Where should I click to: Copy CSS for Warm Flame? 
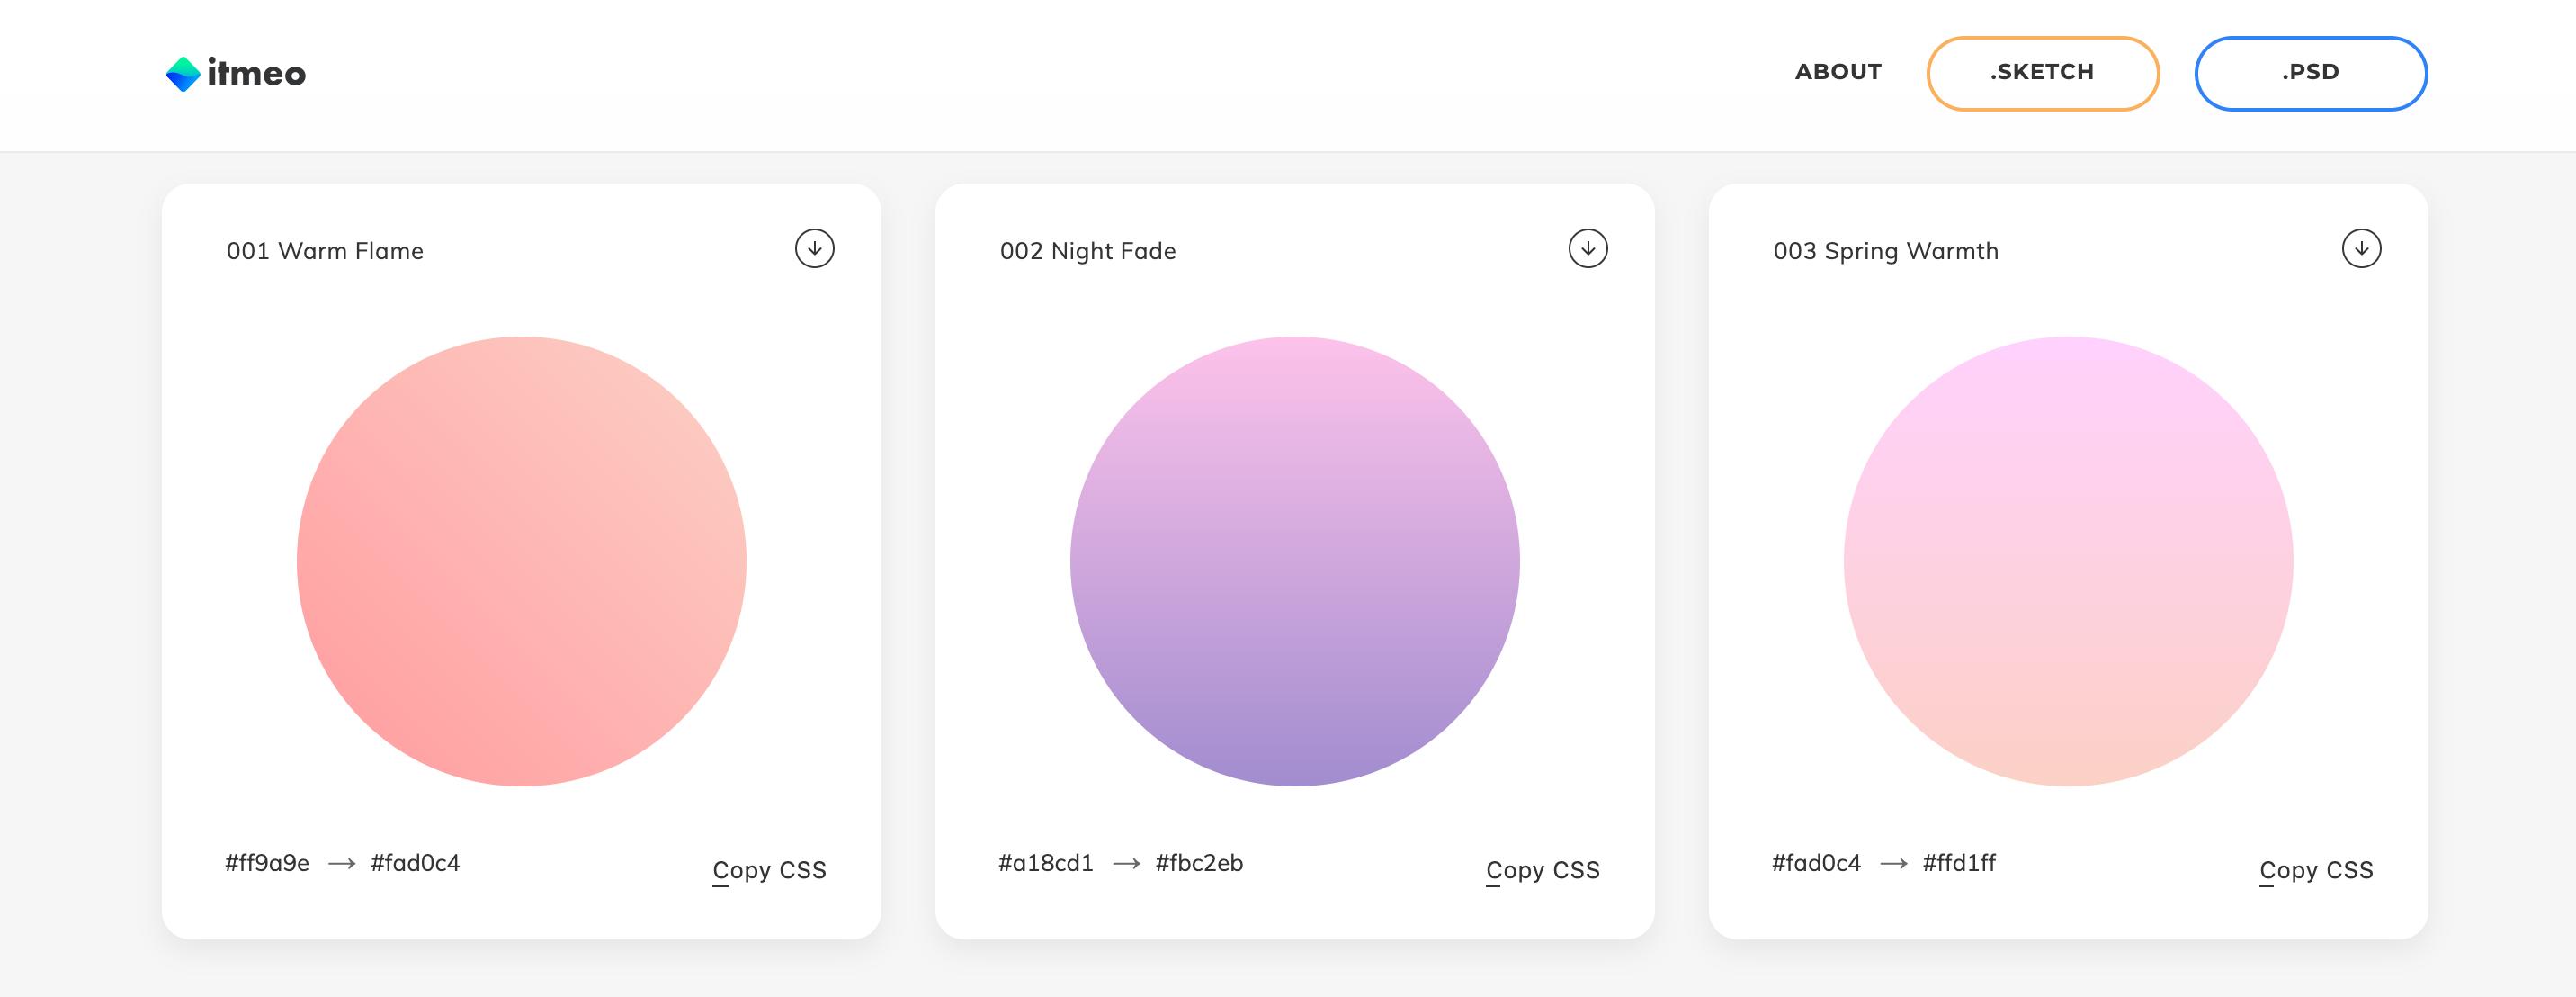coord(769,870)
